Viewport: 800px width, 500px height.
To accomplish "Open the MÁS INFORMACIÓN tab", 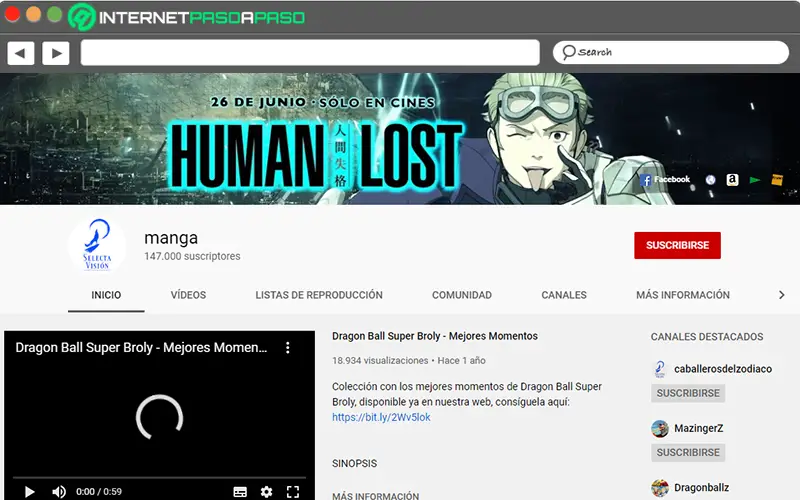I will coord(683,295).
